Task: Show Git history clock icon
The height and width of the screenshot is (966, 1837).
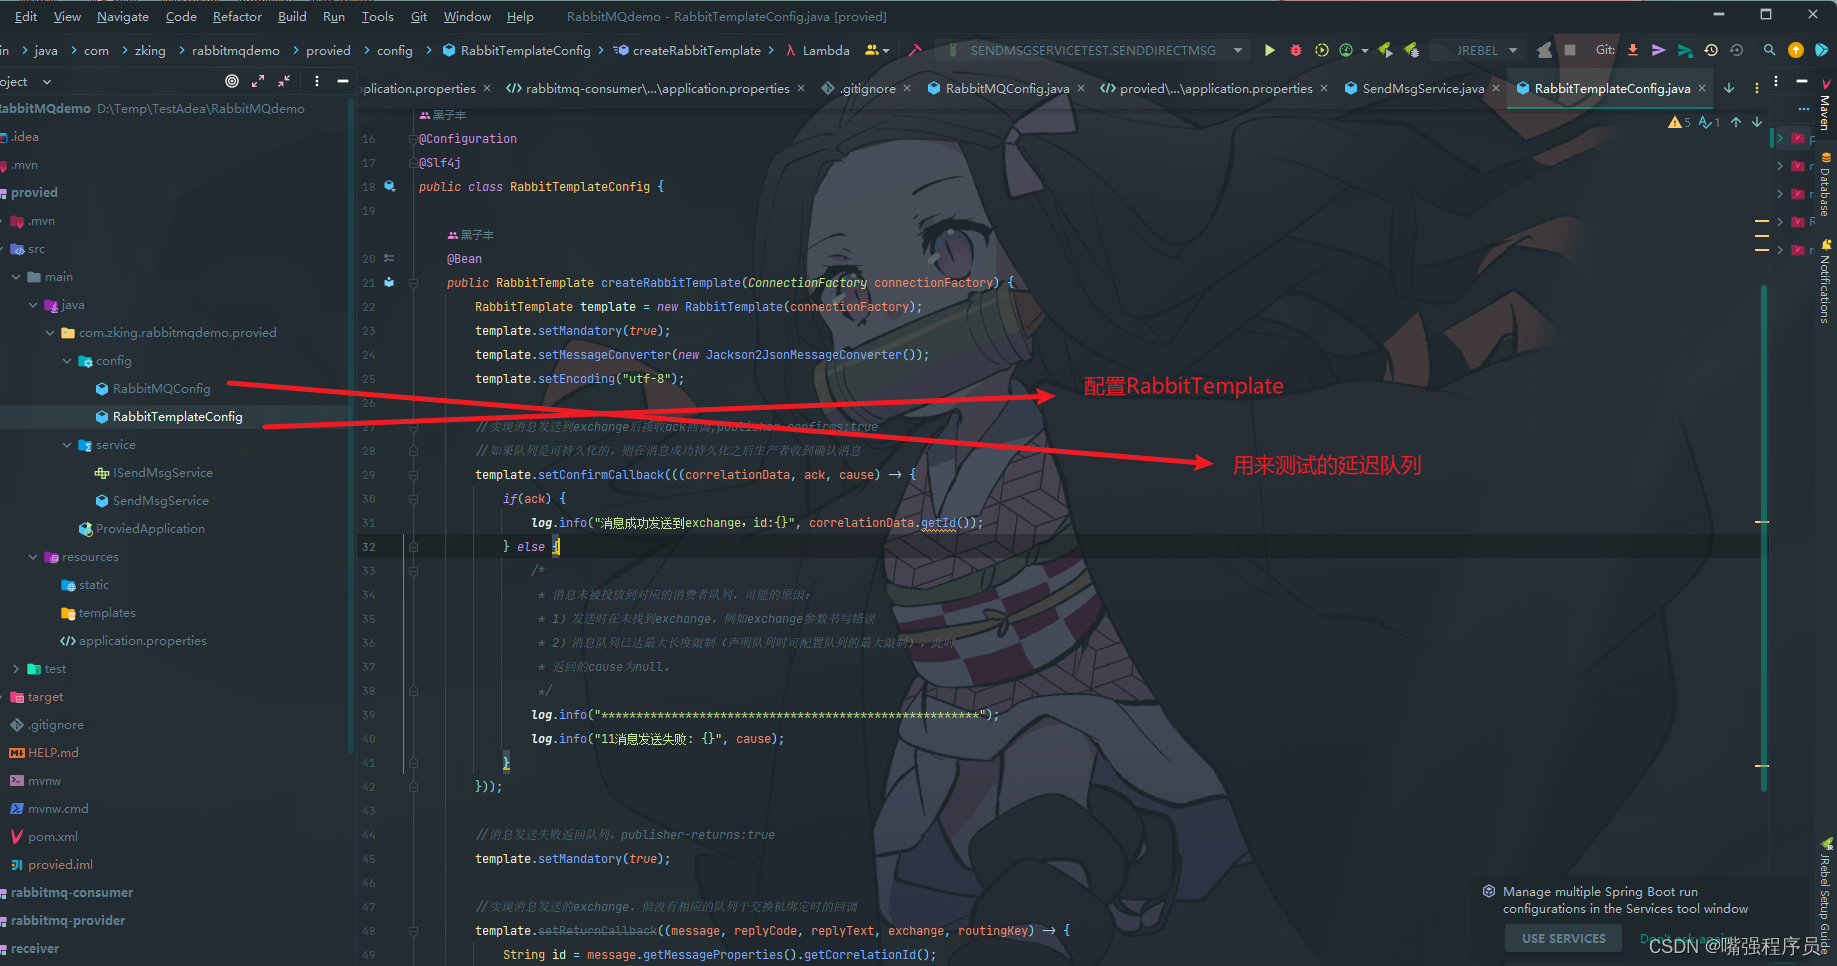Action: click(1711, 50)
